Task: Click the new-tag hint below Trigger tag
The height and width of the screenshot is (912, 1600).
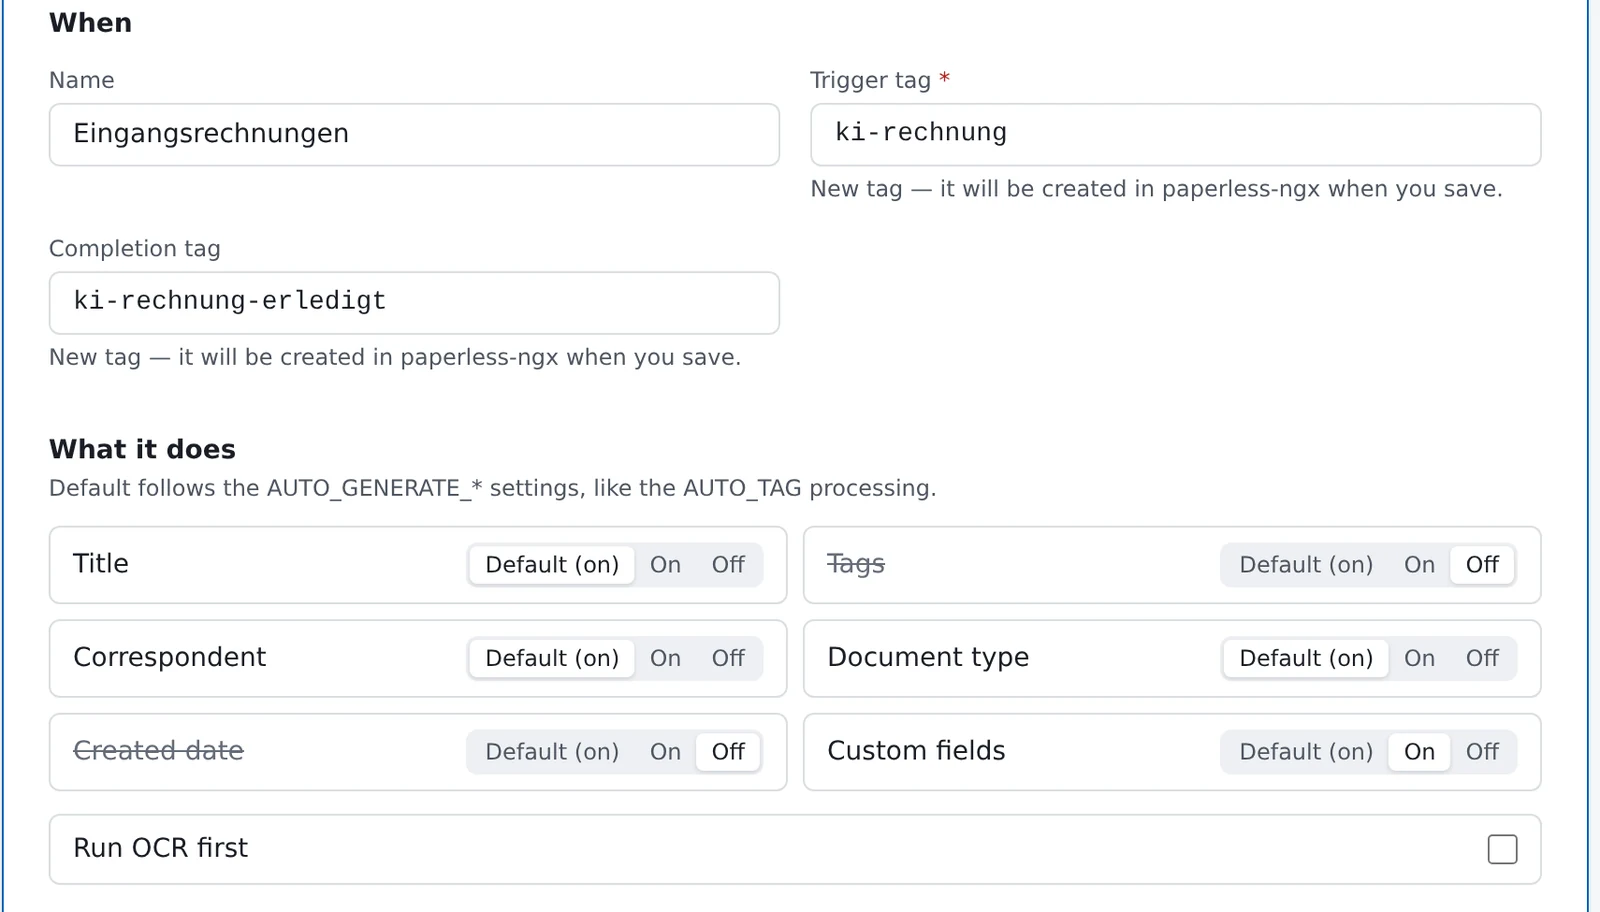Action: tap(1156, 189)
